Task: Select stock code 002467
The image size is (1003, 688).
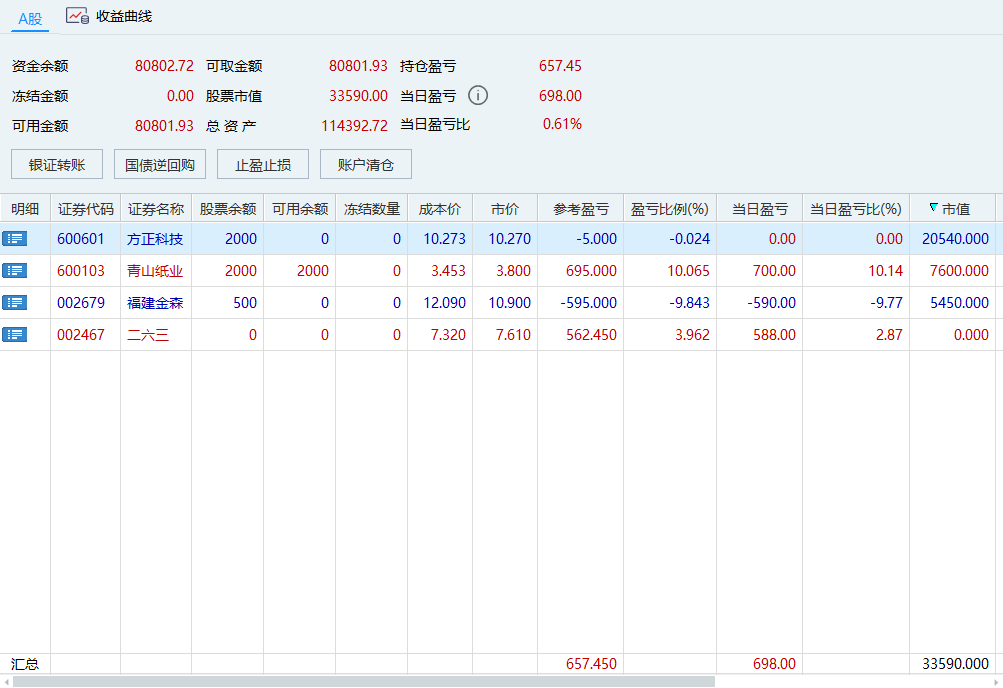Action: pos(81,334)
